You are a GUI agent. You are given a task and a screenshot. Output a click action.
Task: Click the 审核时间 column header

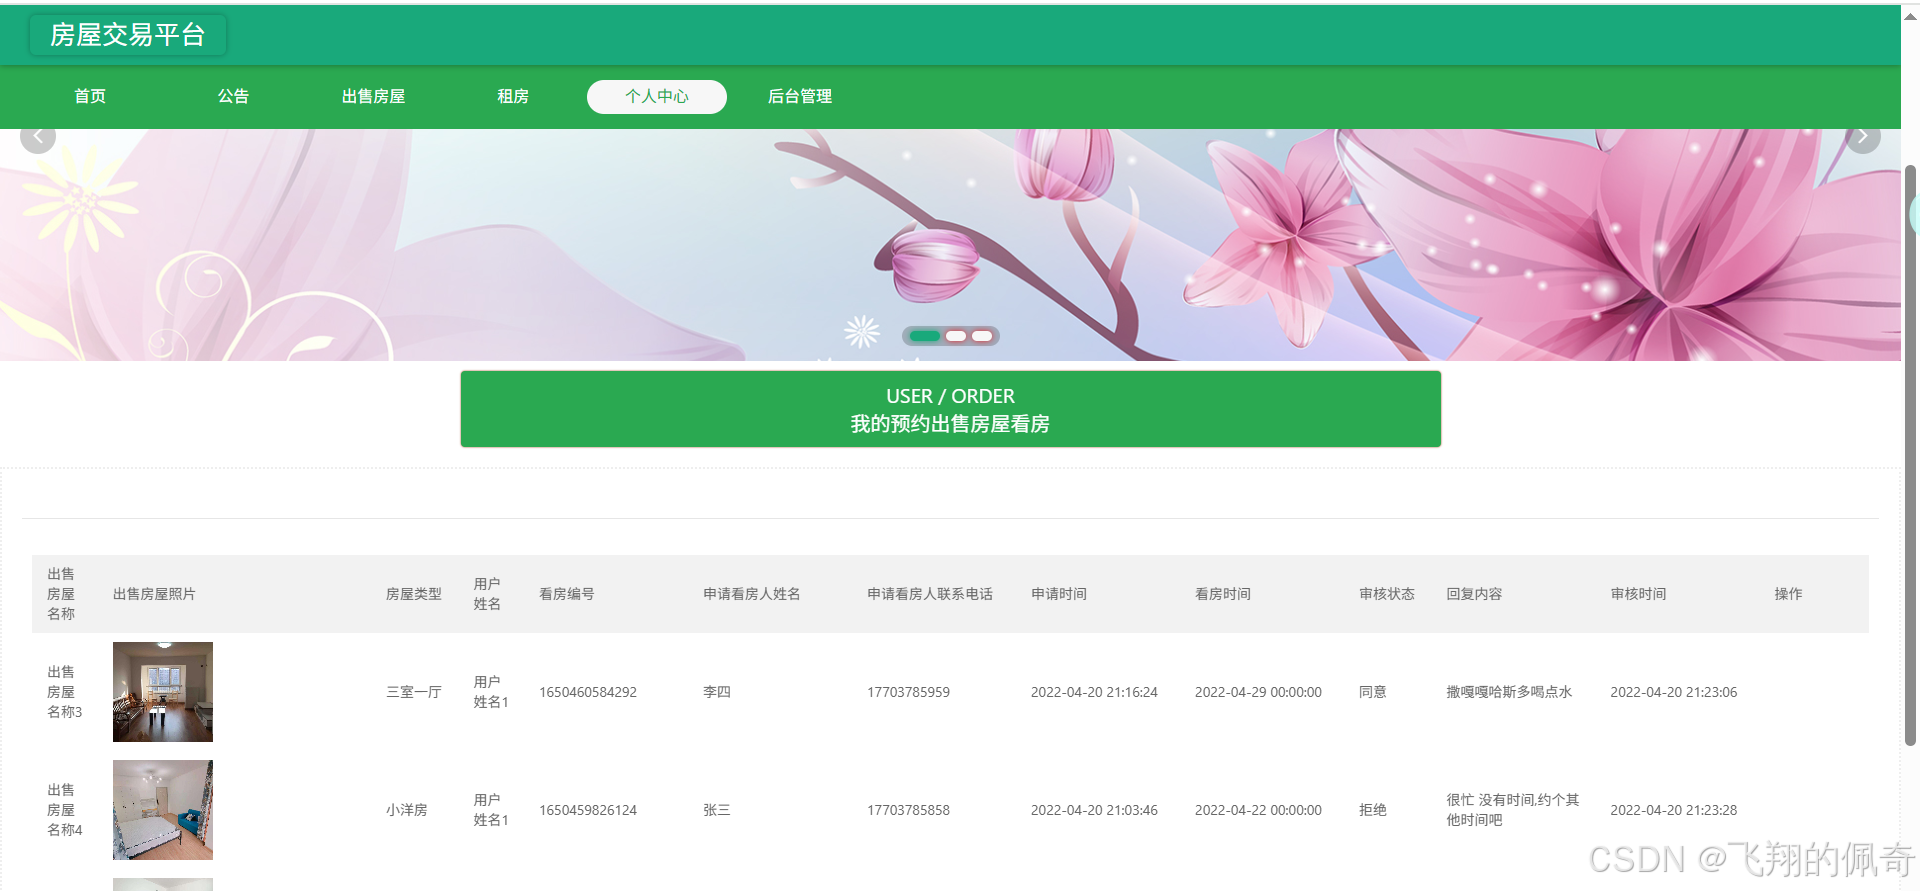(x=1638, y=594)
